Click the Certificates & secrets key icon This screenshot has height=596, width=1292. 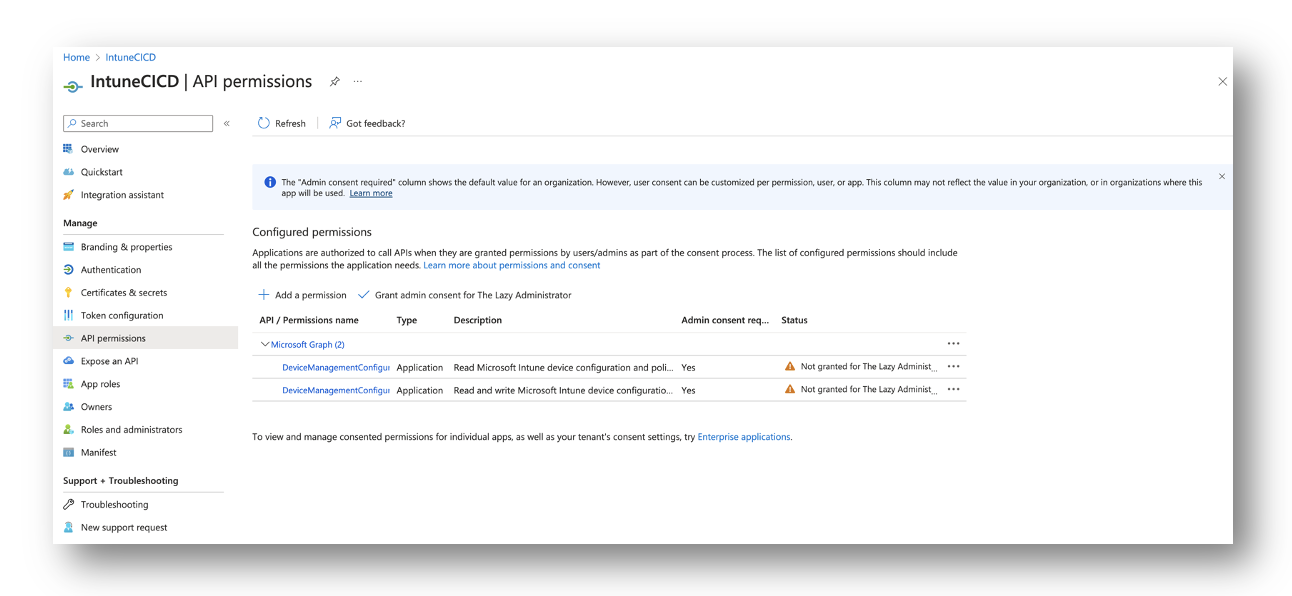[x=68, y=293]
